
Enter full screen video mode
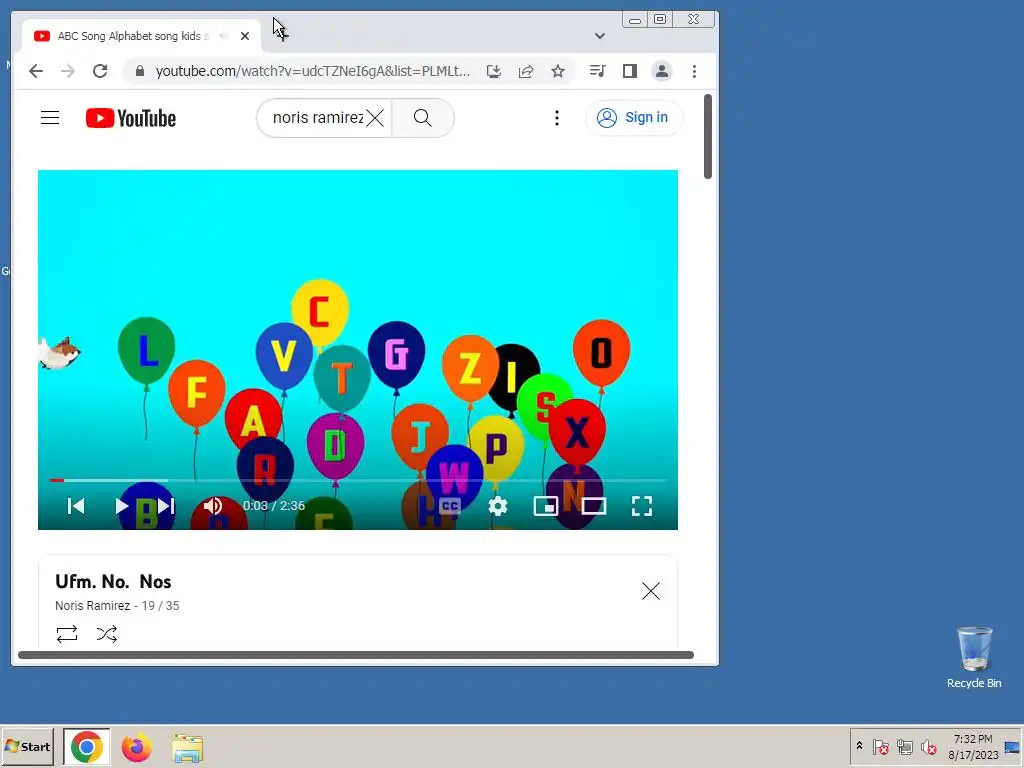(641, 506)
